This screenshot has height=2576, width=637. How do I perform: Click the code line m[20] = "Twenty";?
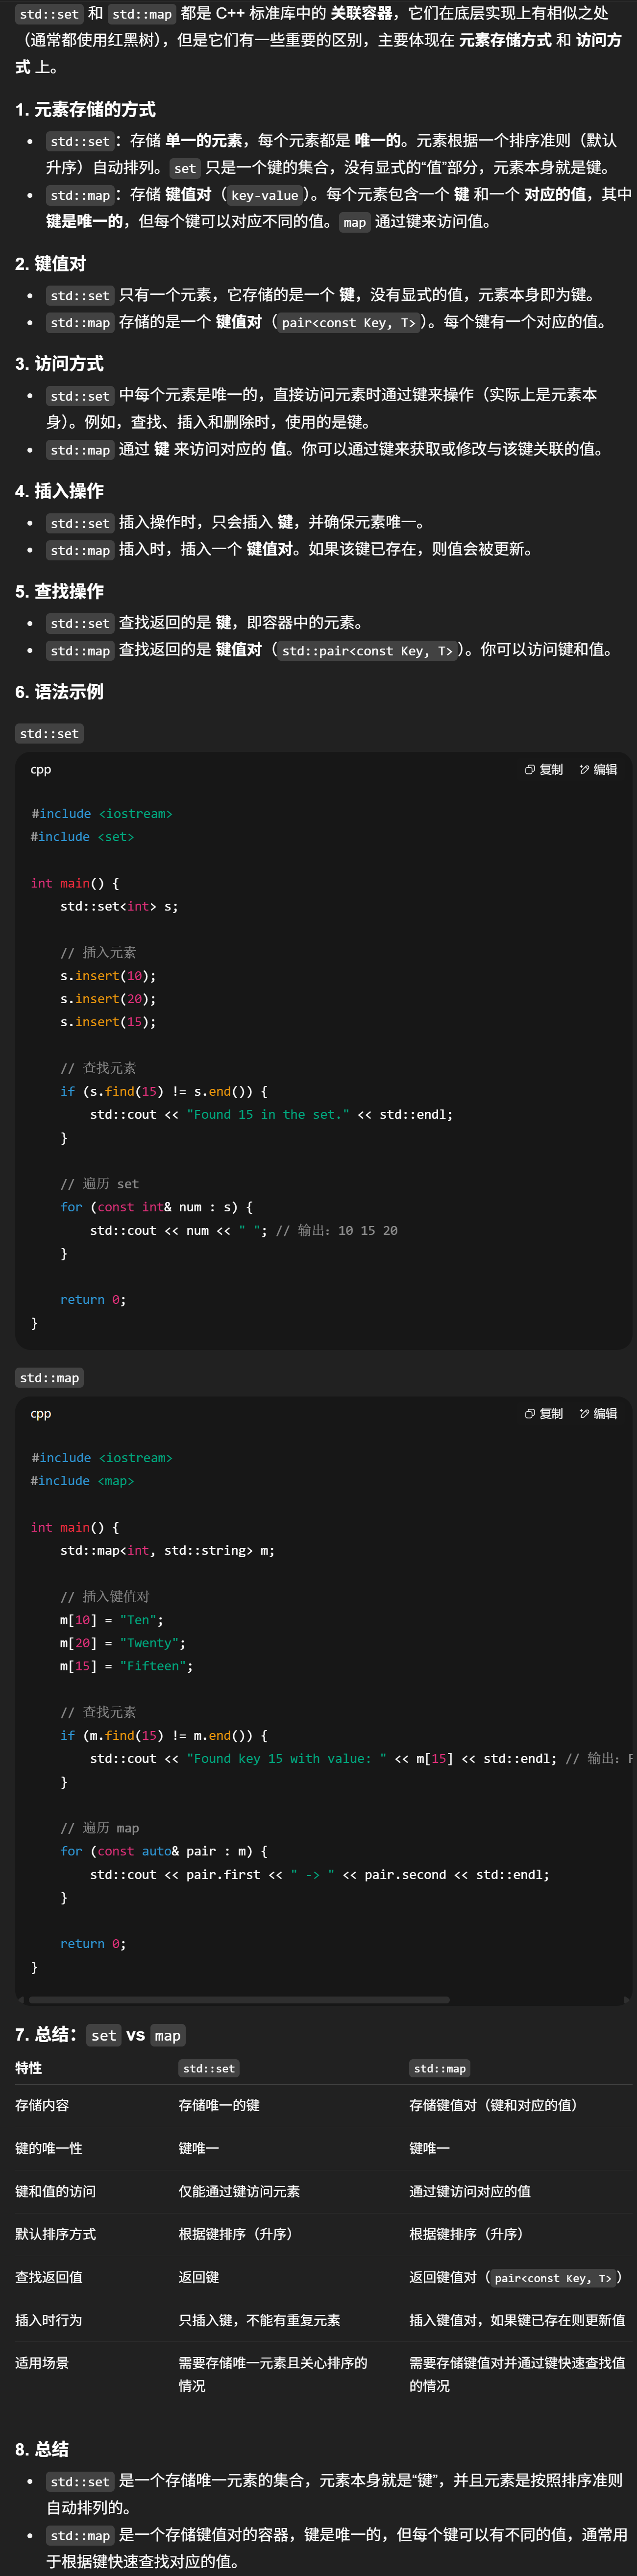point(123,1642)
